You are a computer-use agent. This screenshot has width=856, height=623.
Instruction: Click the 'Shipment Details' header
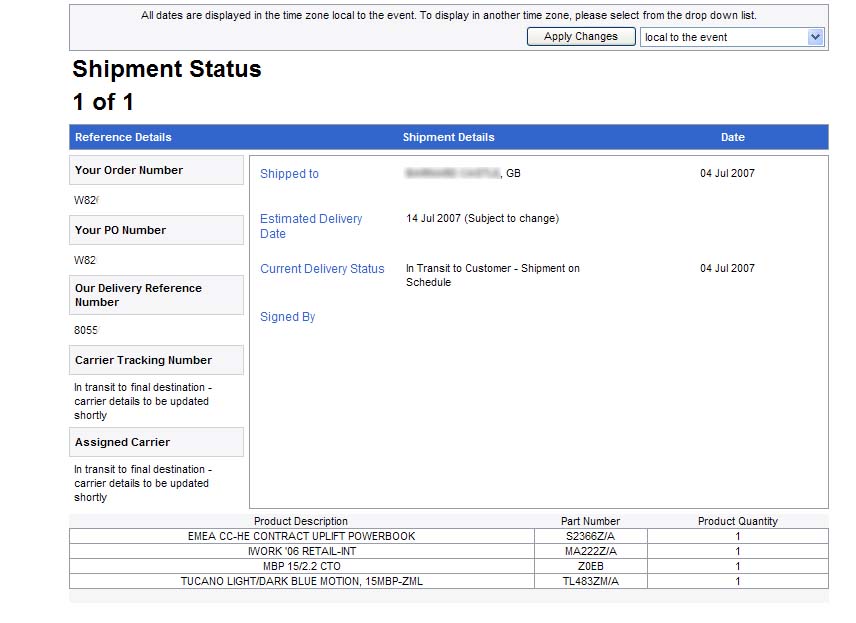449,137
